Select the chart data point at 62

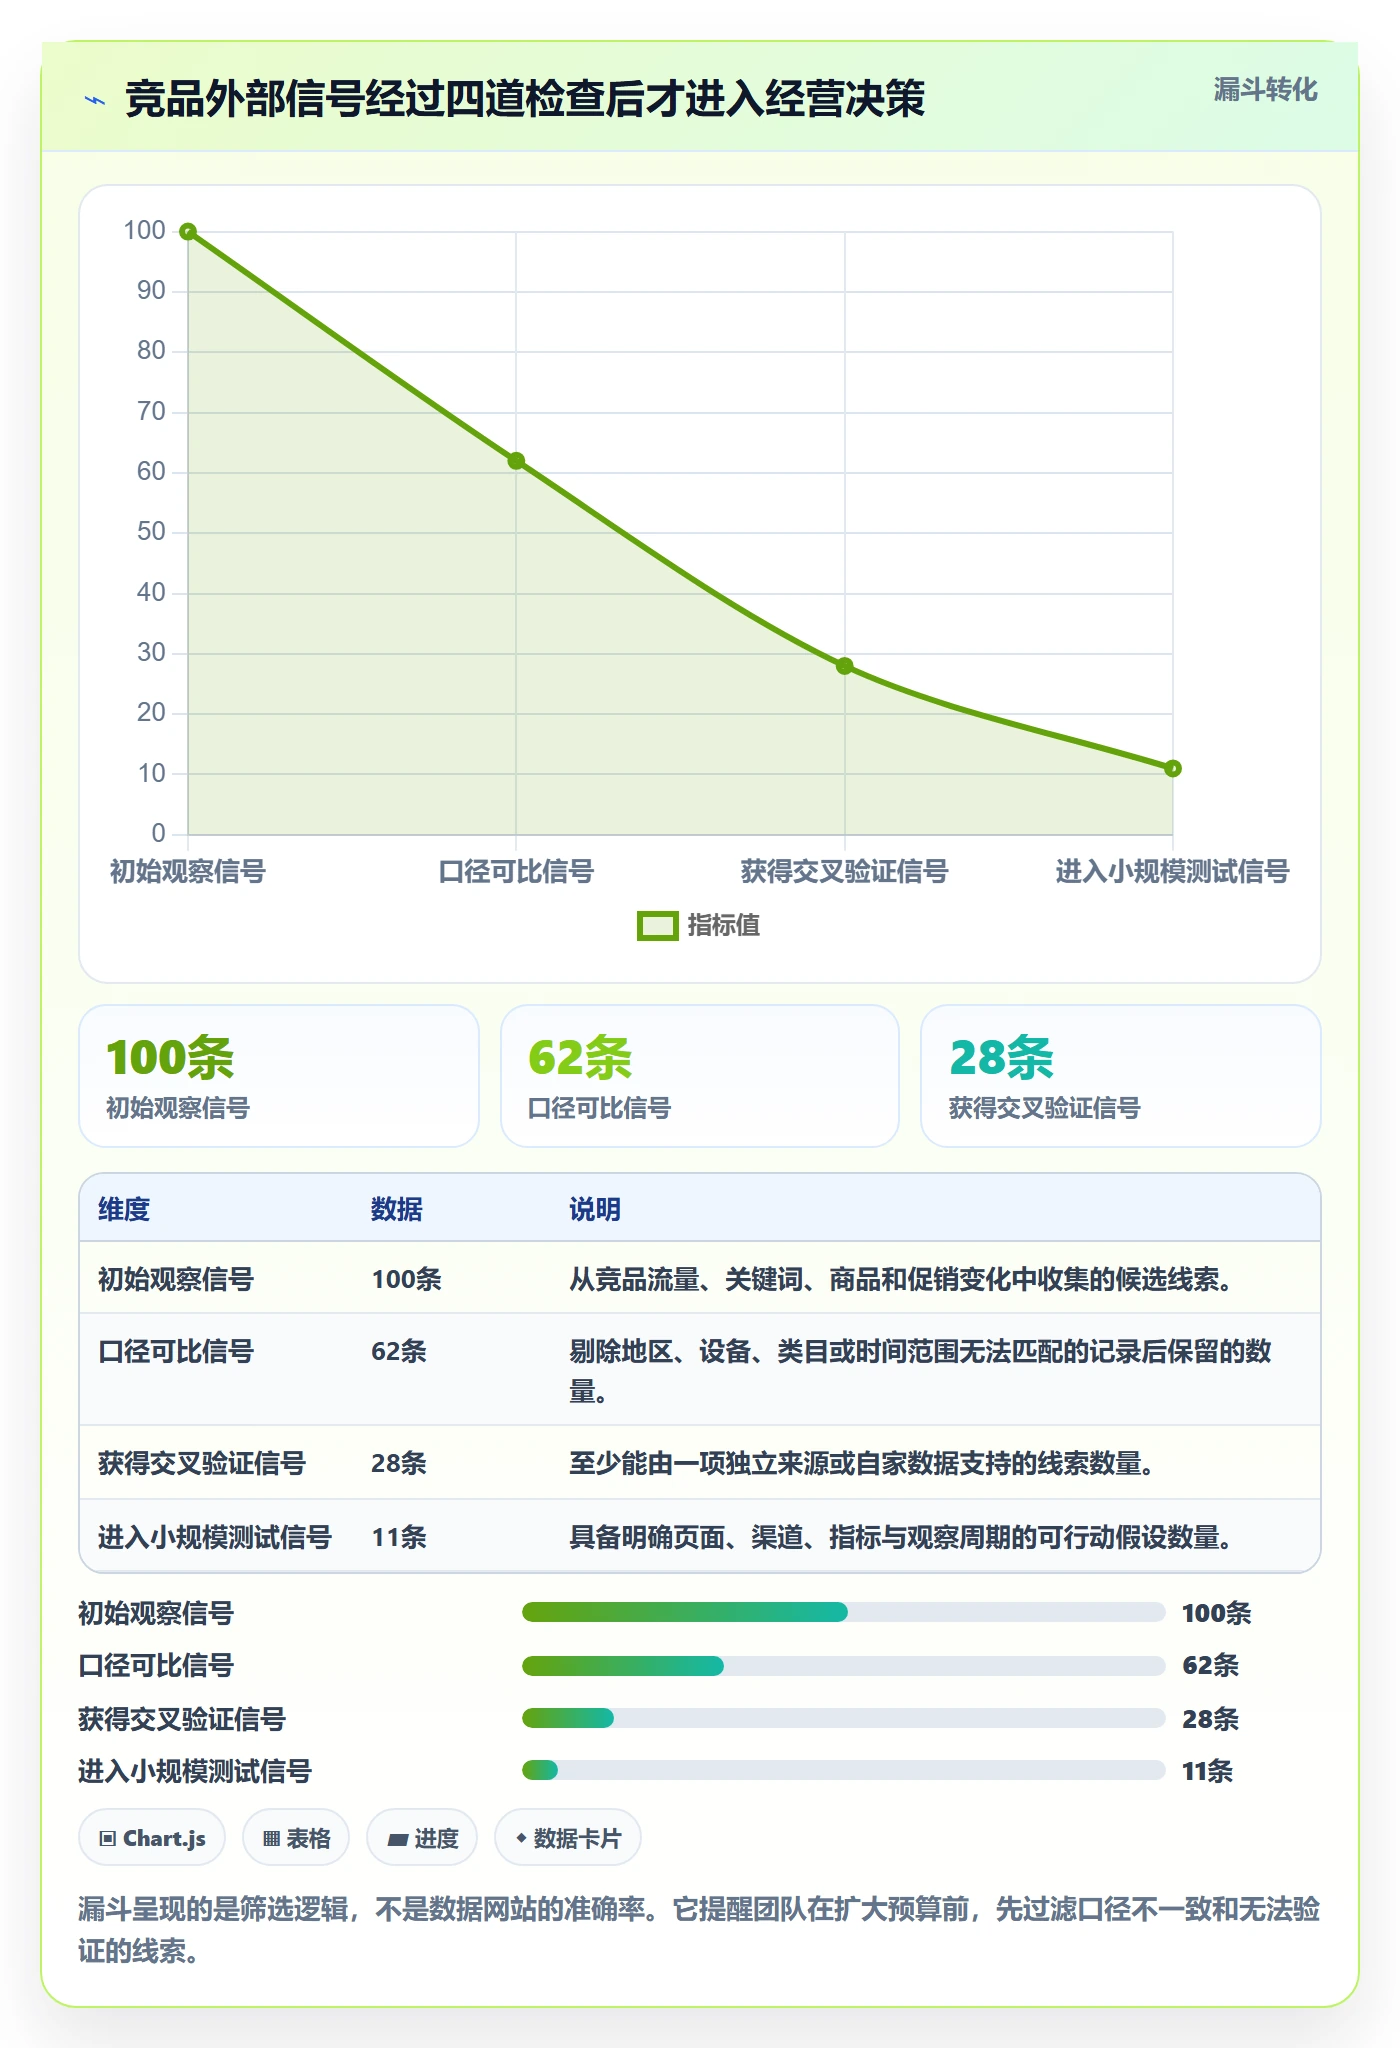[516, 461]
